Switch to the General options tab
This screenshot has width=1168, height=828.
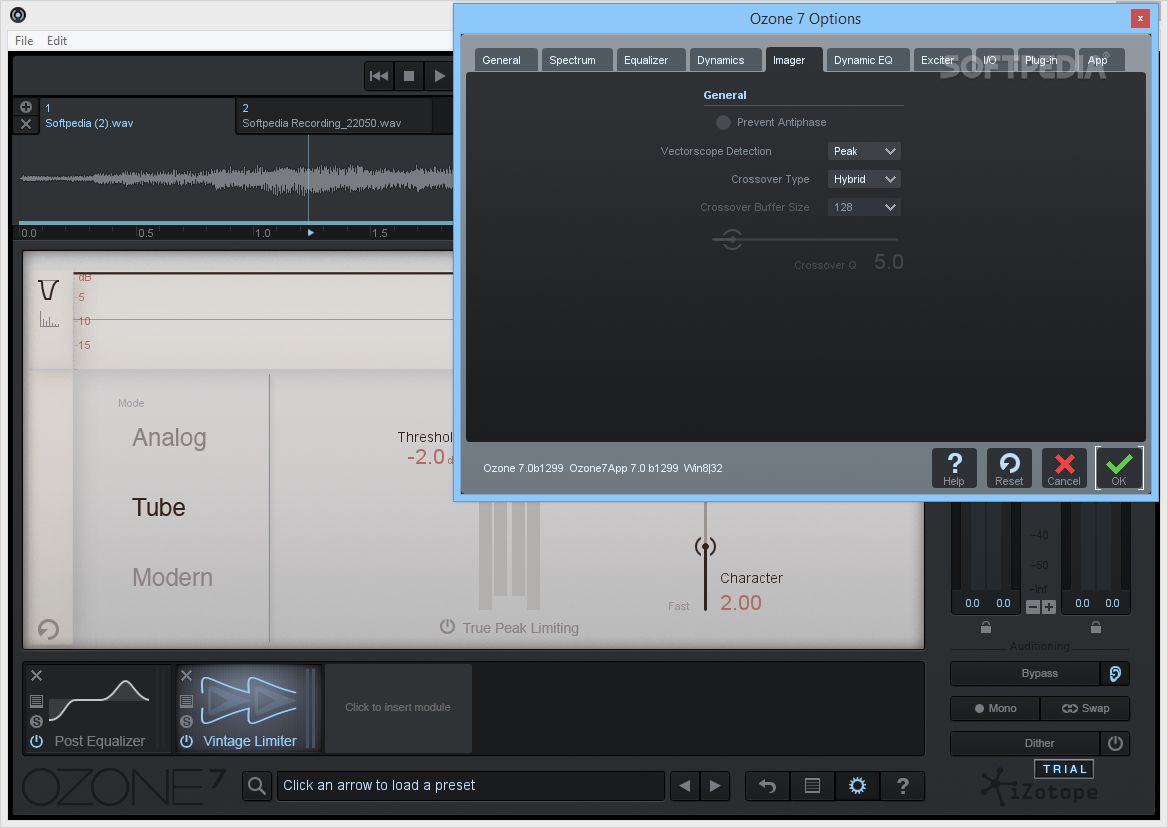tap(506, 60)
